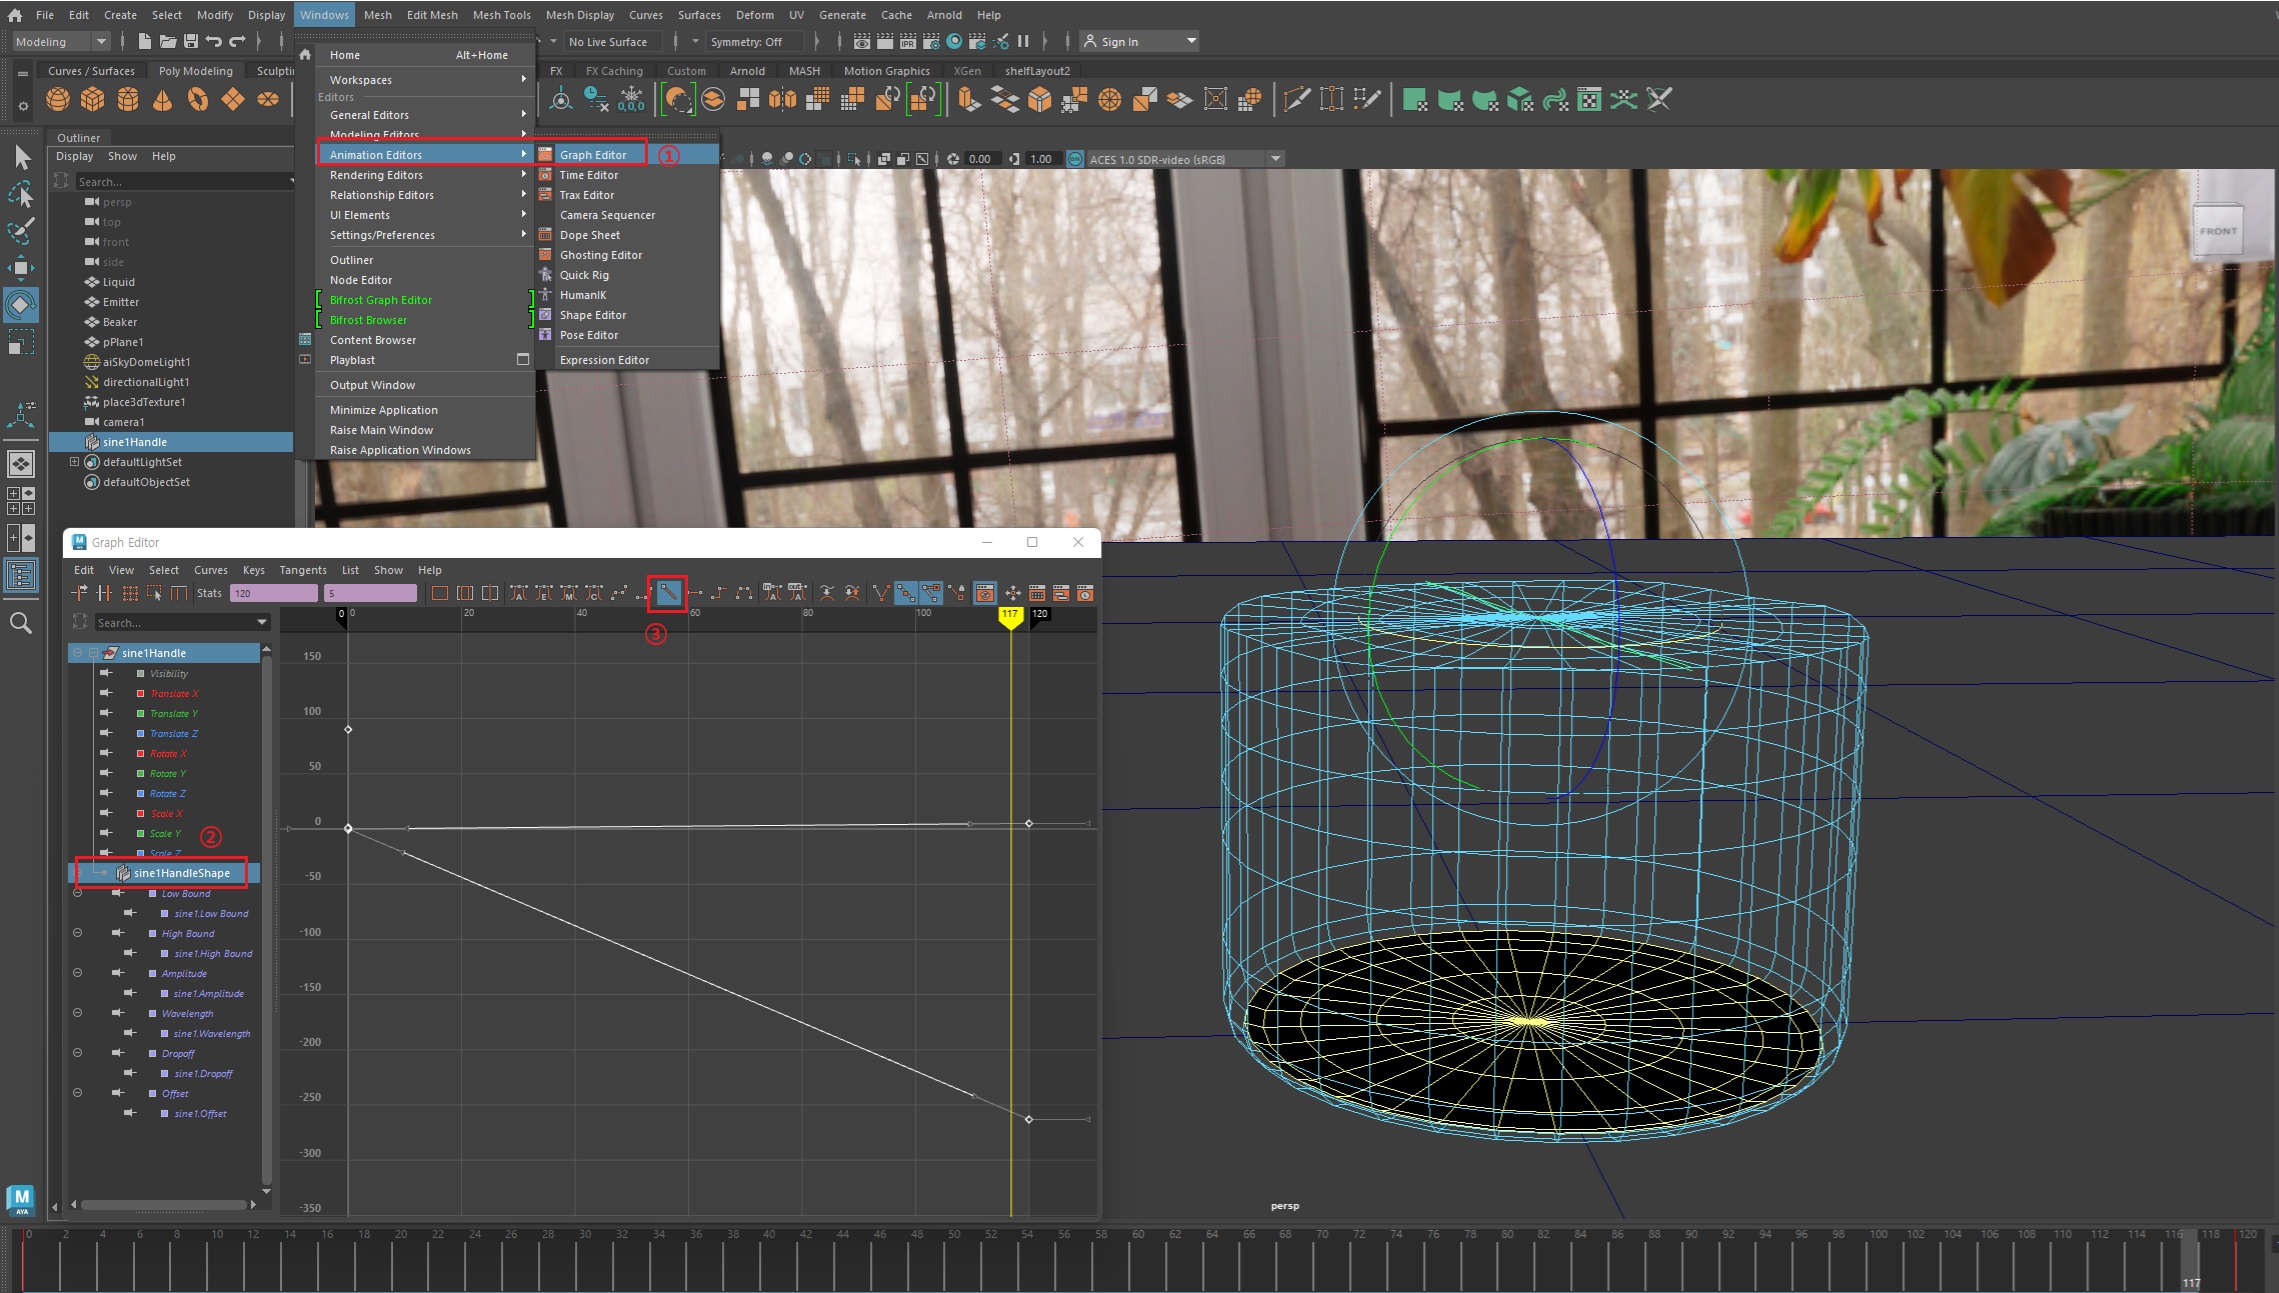The width and height of the screenshot is (2279, 1293).
Task: Expand the defaultLightSet node in Outliner
Action: [74, 462]
